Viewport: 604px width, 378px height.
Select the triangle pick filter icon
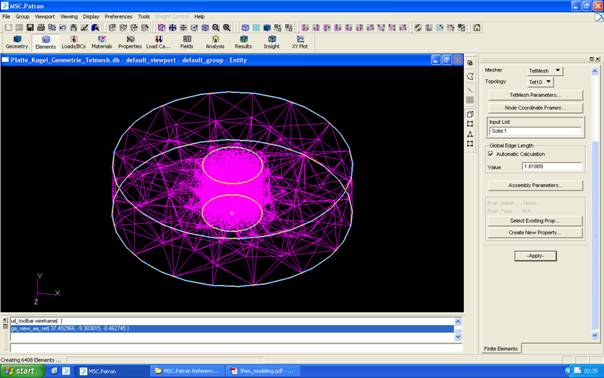[x=470, y=134]
